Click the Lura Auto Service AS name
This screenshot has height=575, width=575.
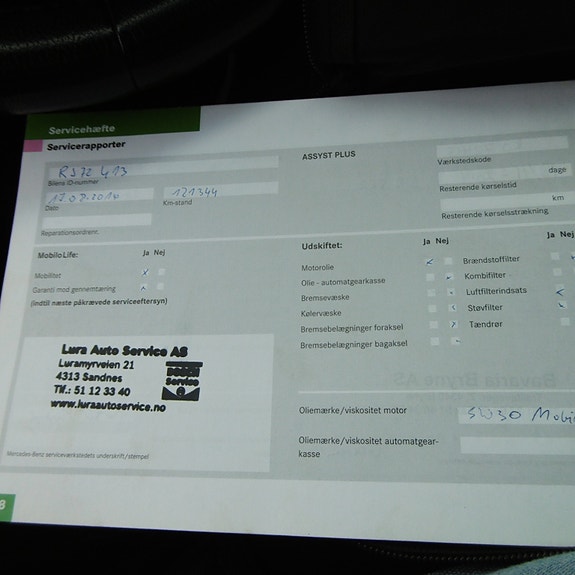tap(124, 351)
